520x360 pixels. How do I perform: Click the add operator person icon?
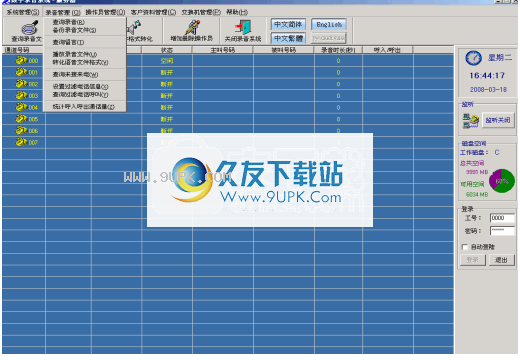[192, 27]
